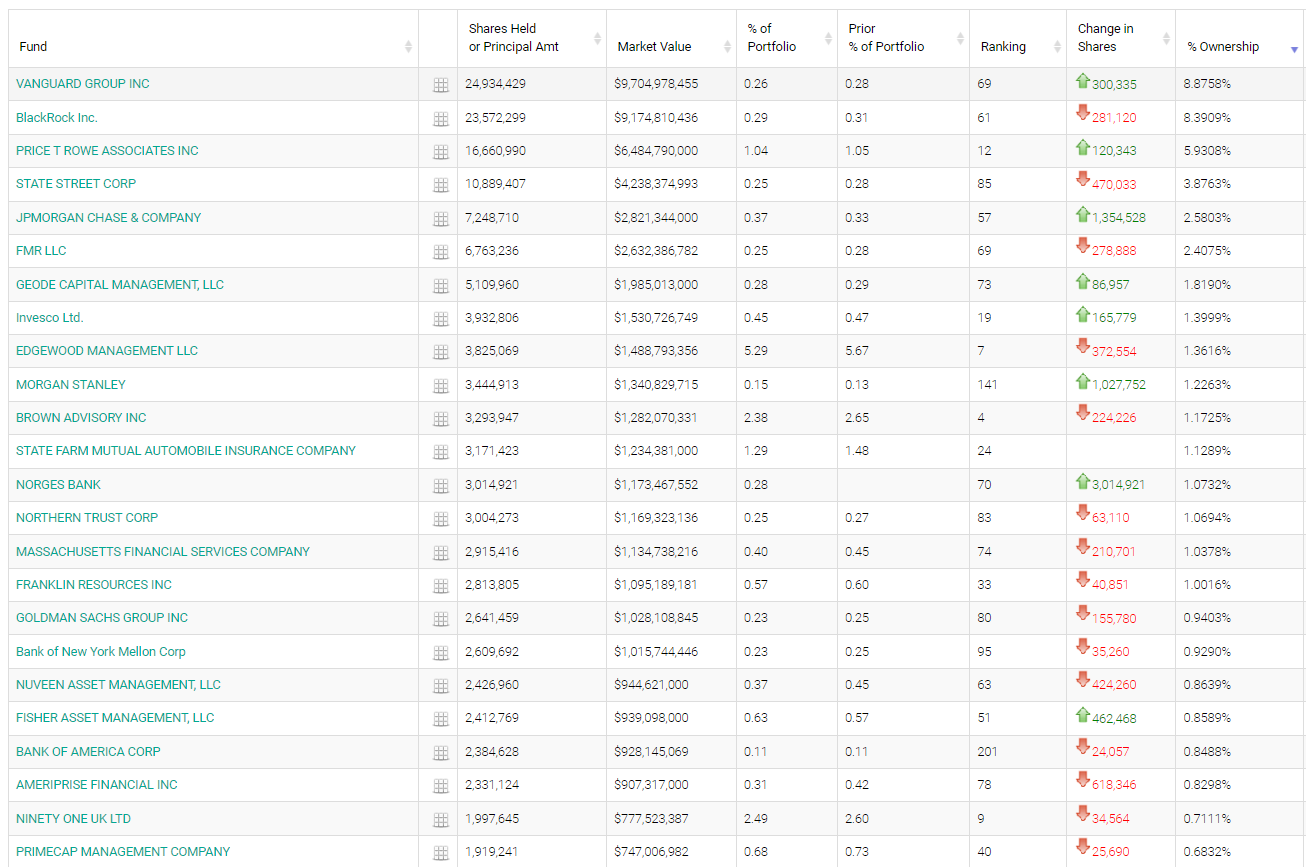Select market value $9,704,978,455 cell
The image size is (1306, 867).
pos(656,84)
